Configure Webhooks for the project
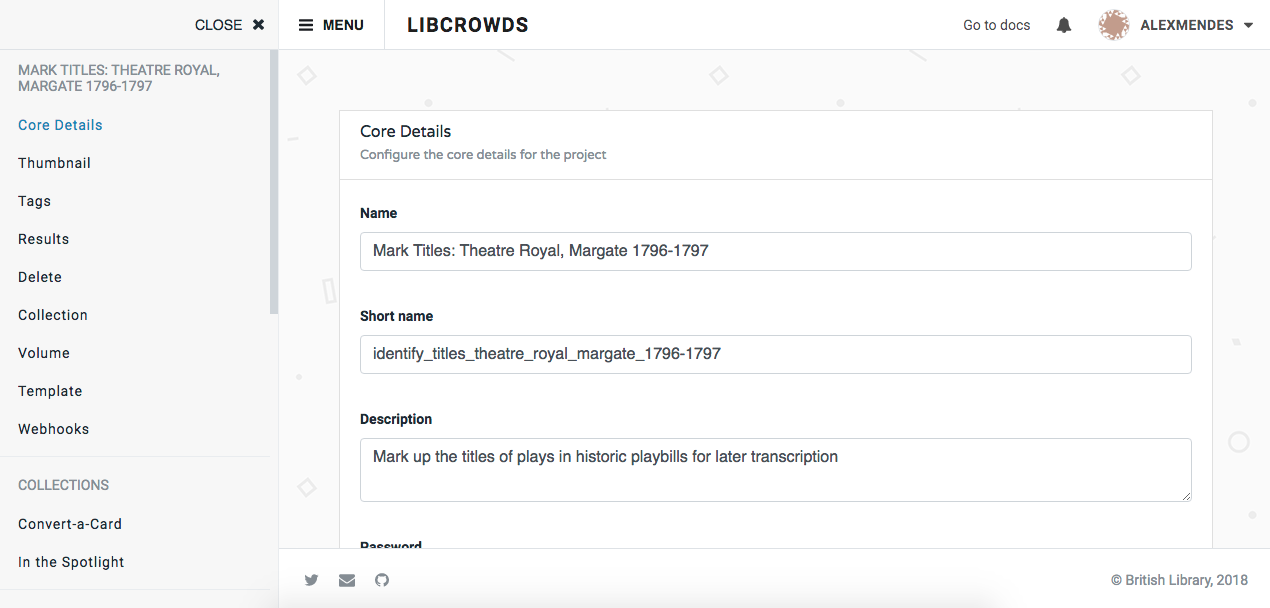 53,428
